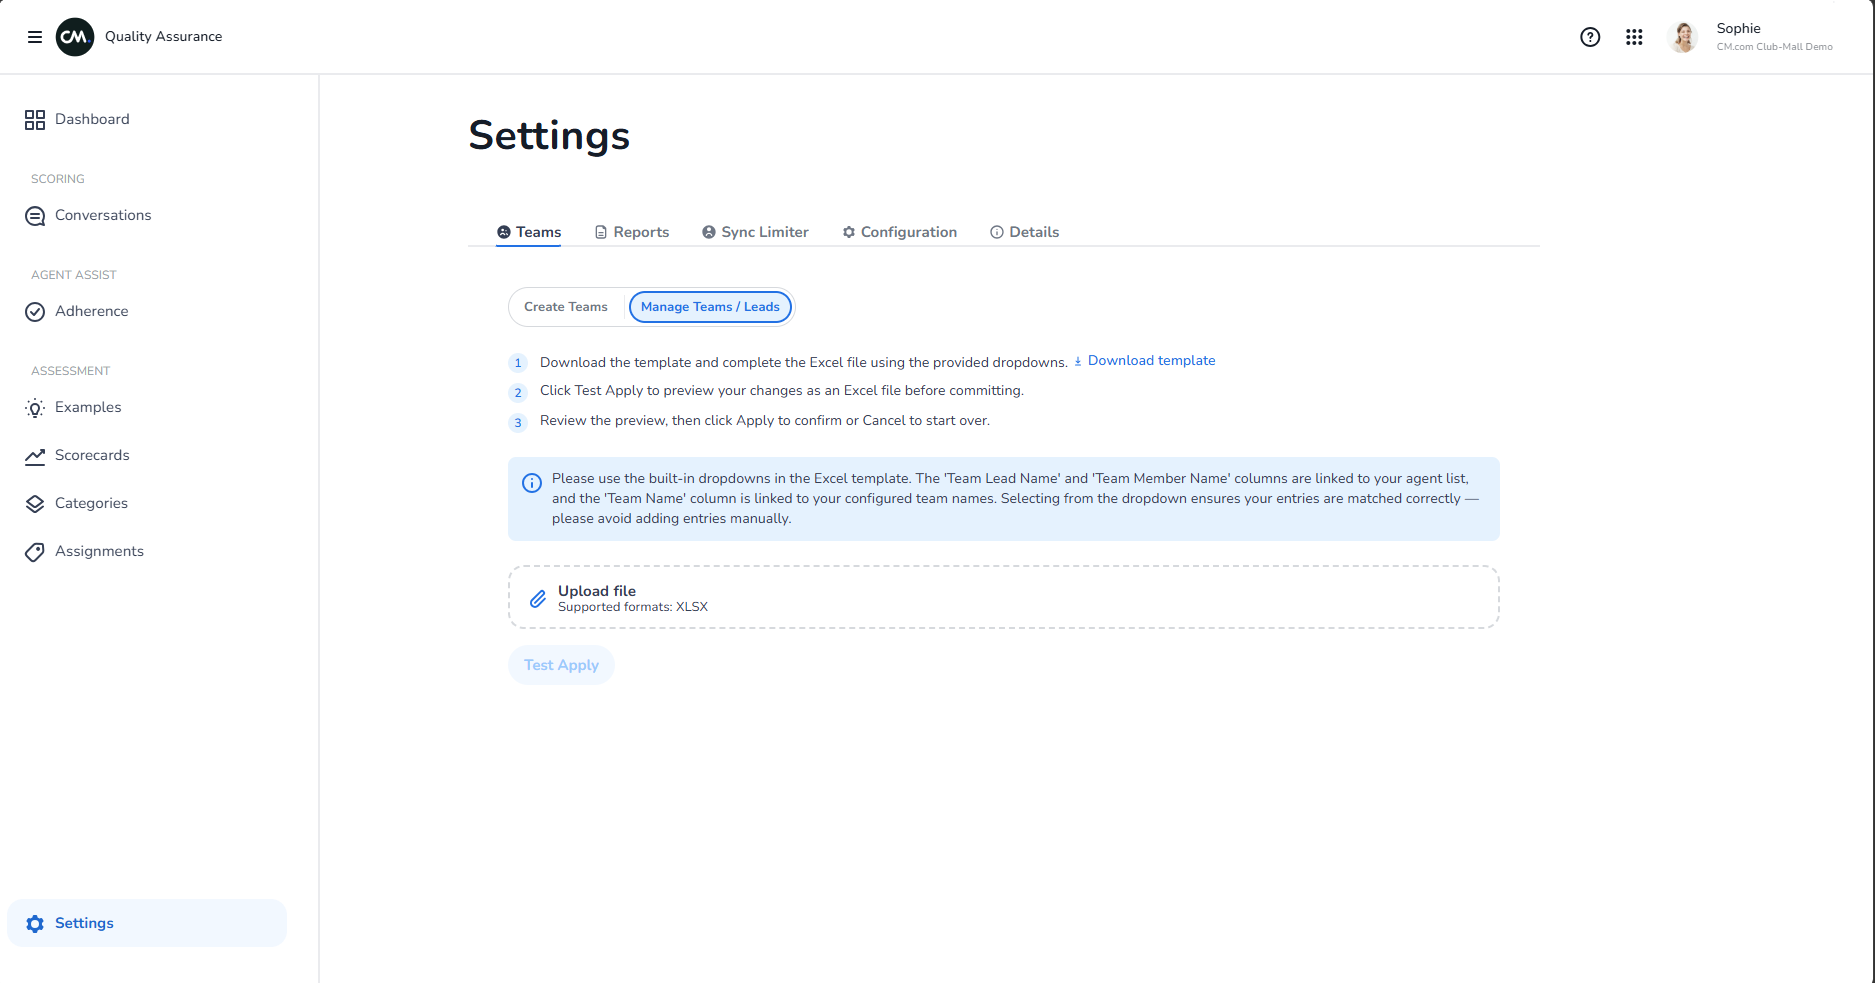Viewport: 1875px width, 983px height.
Task: Switch to the Teams tab
Action: [x=529, y=232]
